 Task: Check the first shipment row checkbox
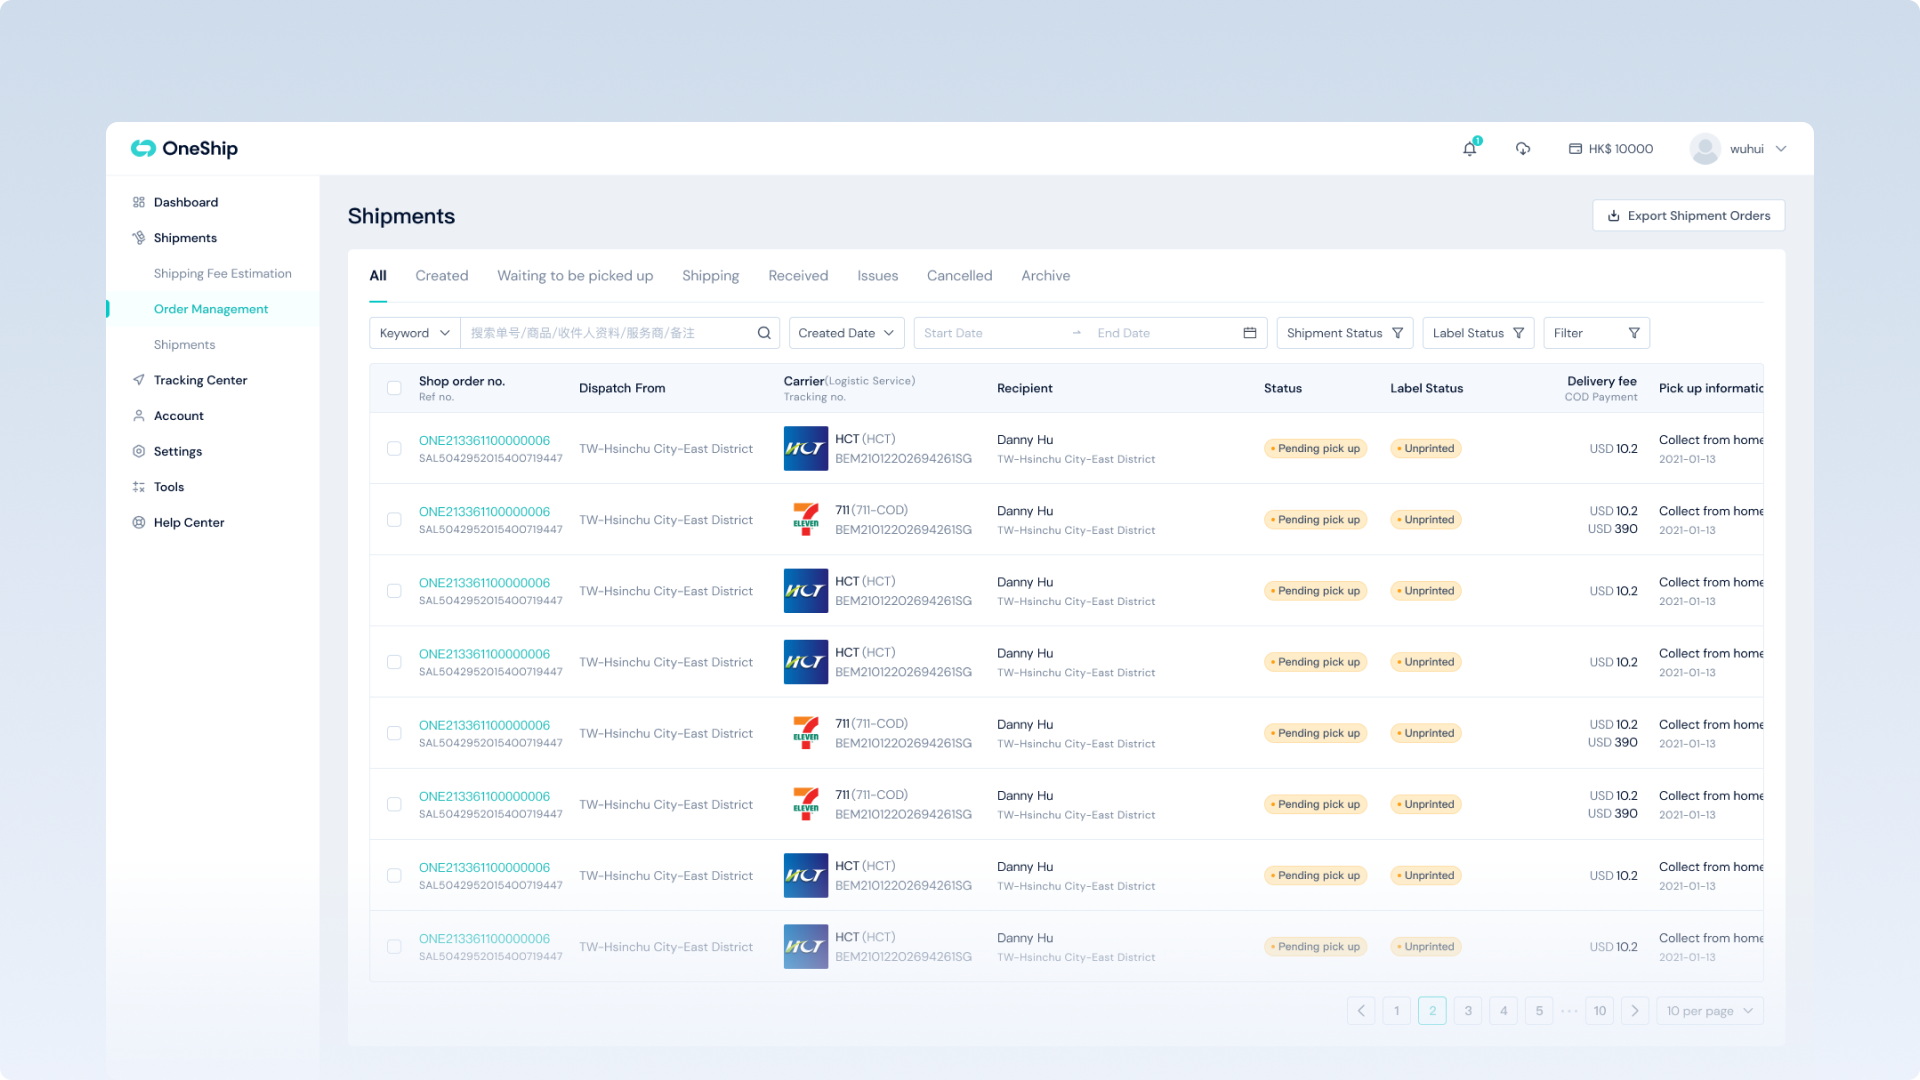[394, 449]
